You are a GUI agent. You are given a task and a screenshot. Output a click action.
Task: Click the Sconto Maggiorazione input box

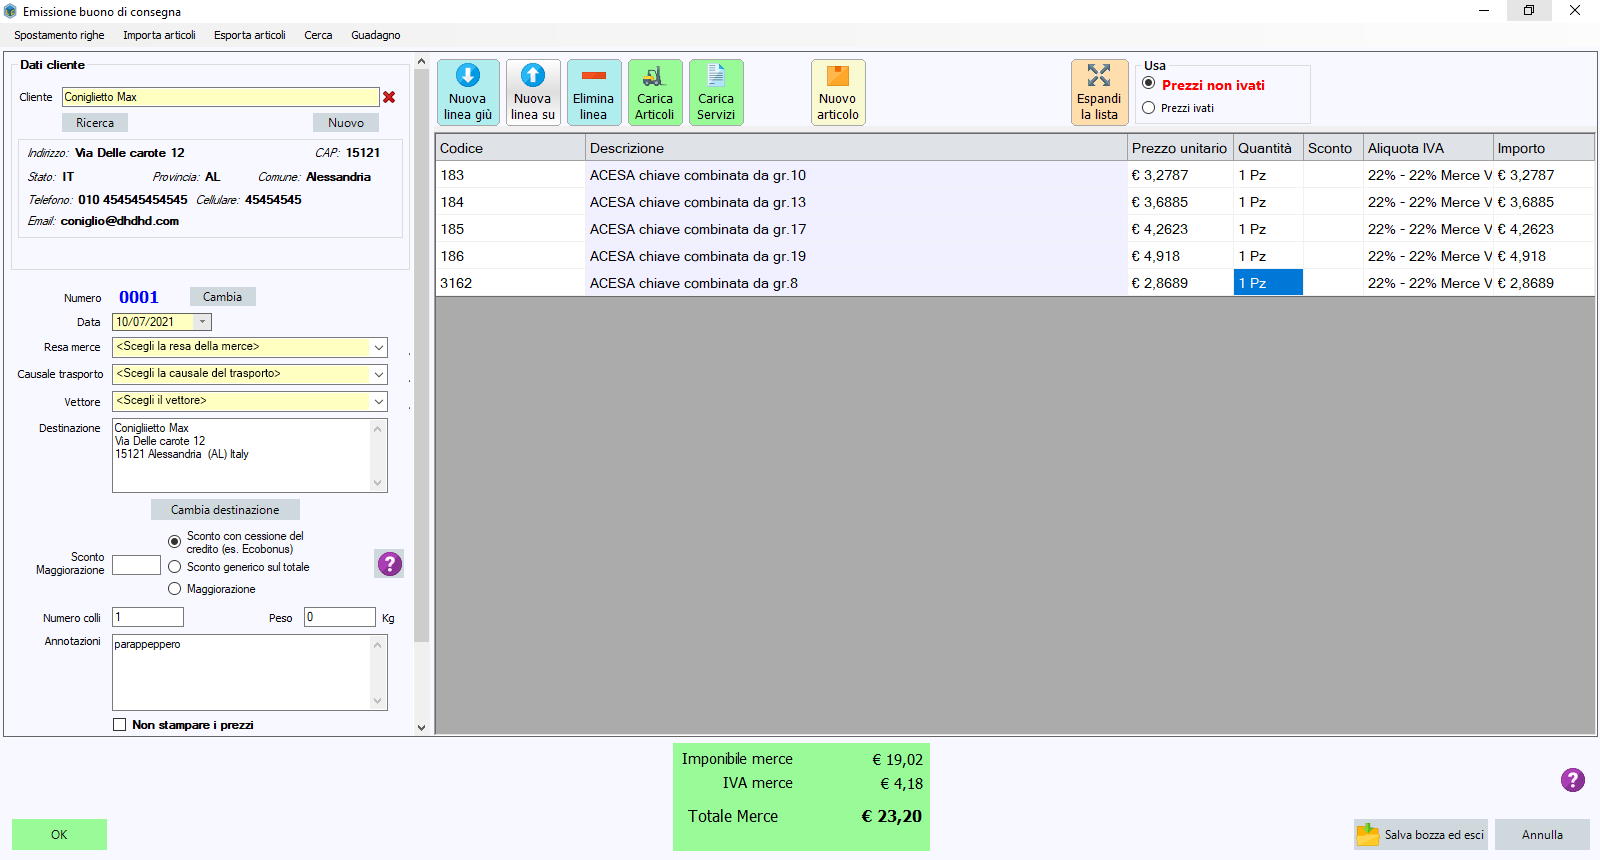(x=136, y=565)
